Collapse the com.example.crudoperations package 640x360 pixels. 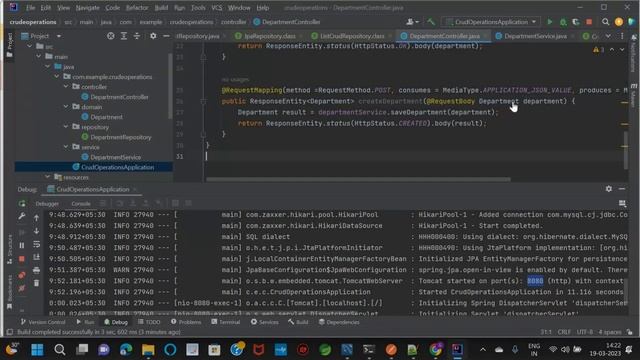[x=57, y=77]
